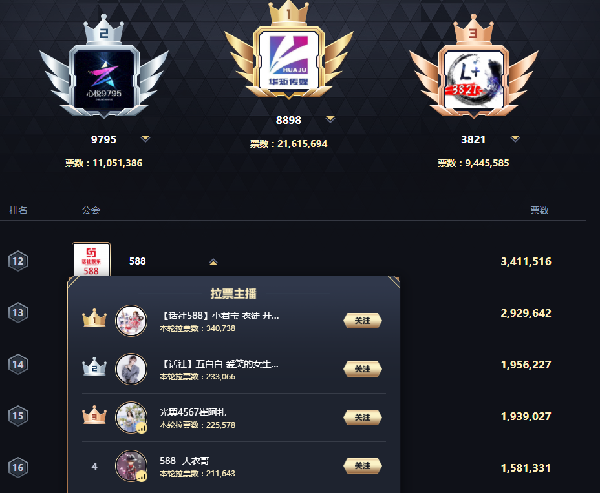
Task: Collapse the 588 guild streamer panel
Action: pos(213,262)
